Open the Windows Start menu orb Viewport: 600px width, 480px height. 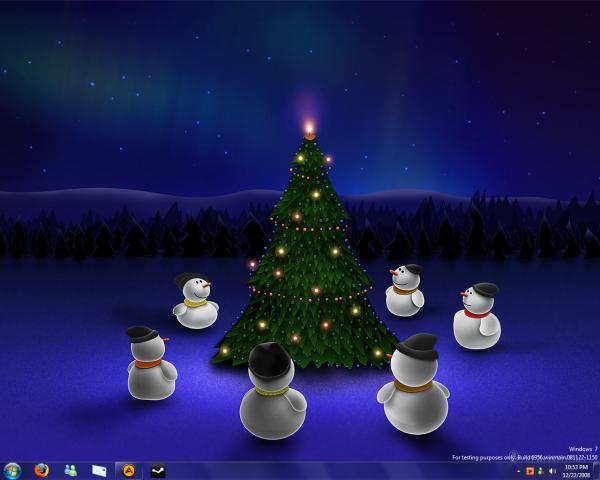(12, 471)
